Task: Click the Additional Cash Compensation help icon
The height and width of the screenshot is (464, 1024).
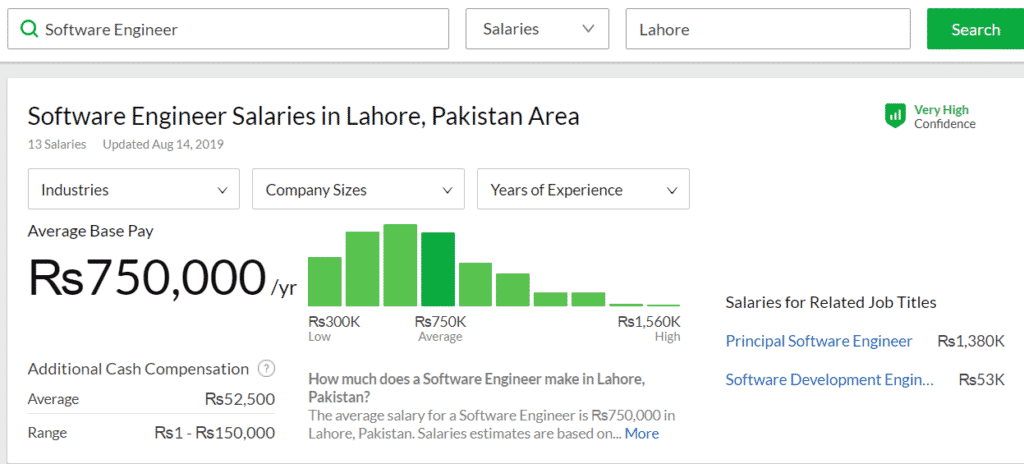Action: click(x=266, y=368)
